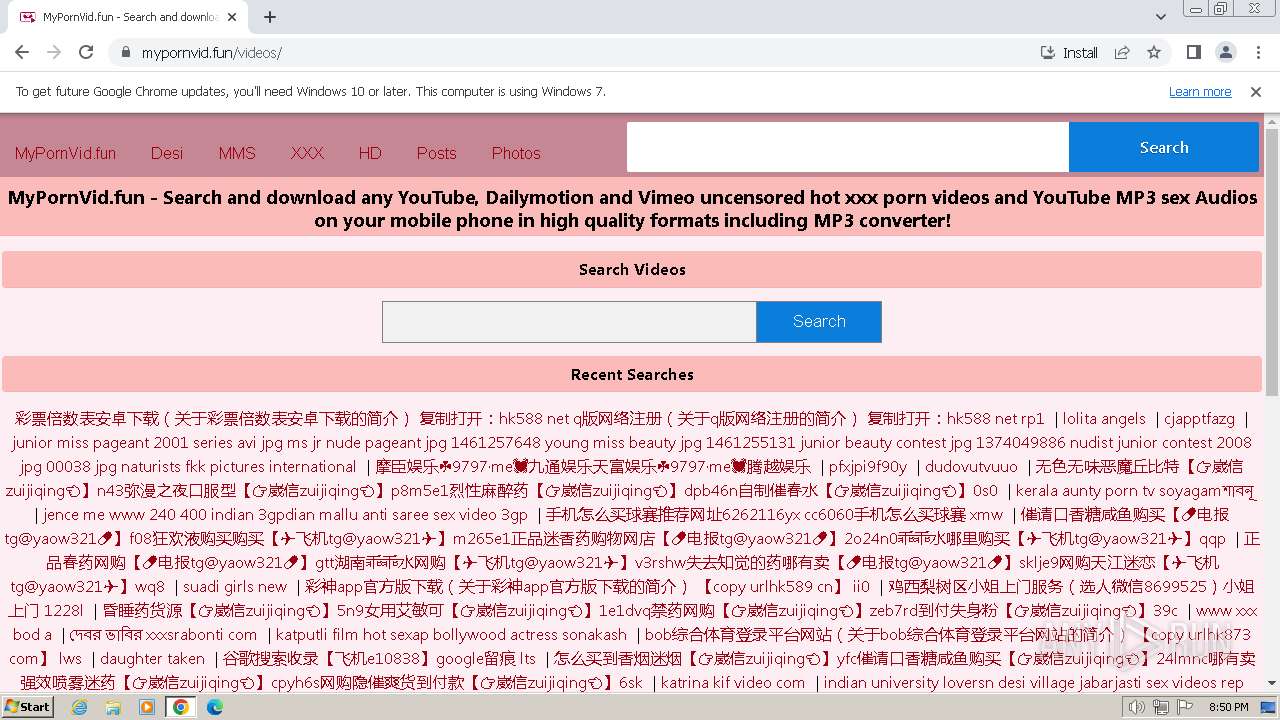Open the Chrome profile avatar

(1225, 52)
